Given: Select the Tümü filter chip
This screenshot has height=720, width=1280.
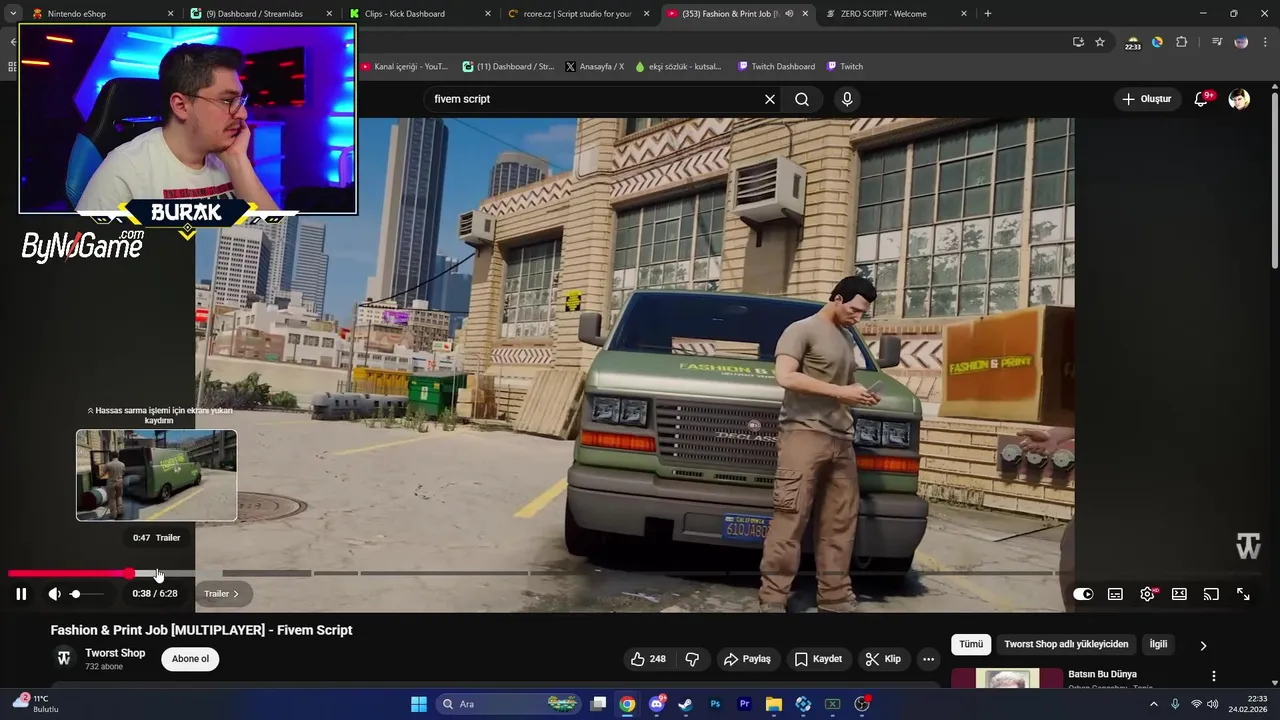Looking at the screenshot, I should [971, 645].
